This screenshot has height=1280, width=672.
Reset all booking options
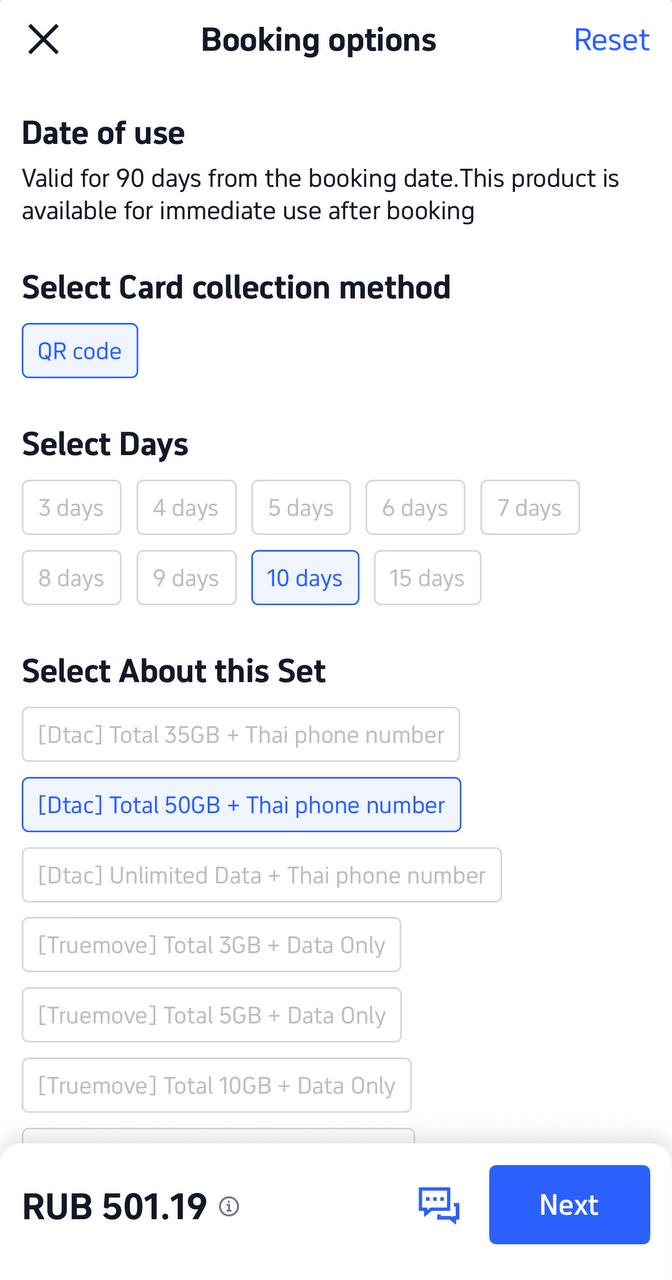(x=611, y=40)
